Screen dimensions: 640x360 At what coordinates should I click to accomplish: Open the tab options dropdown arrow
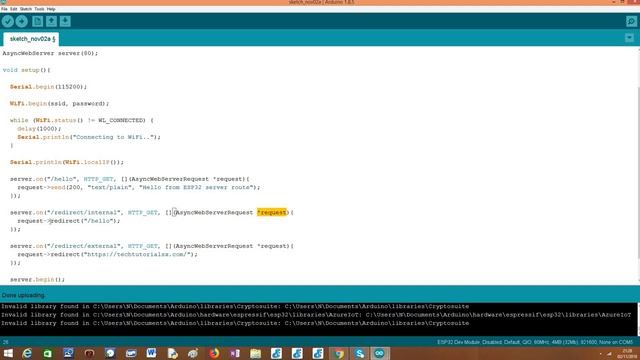(629, 38)
